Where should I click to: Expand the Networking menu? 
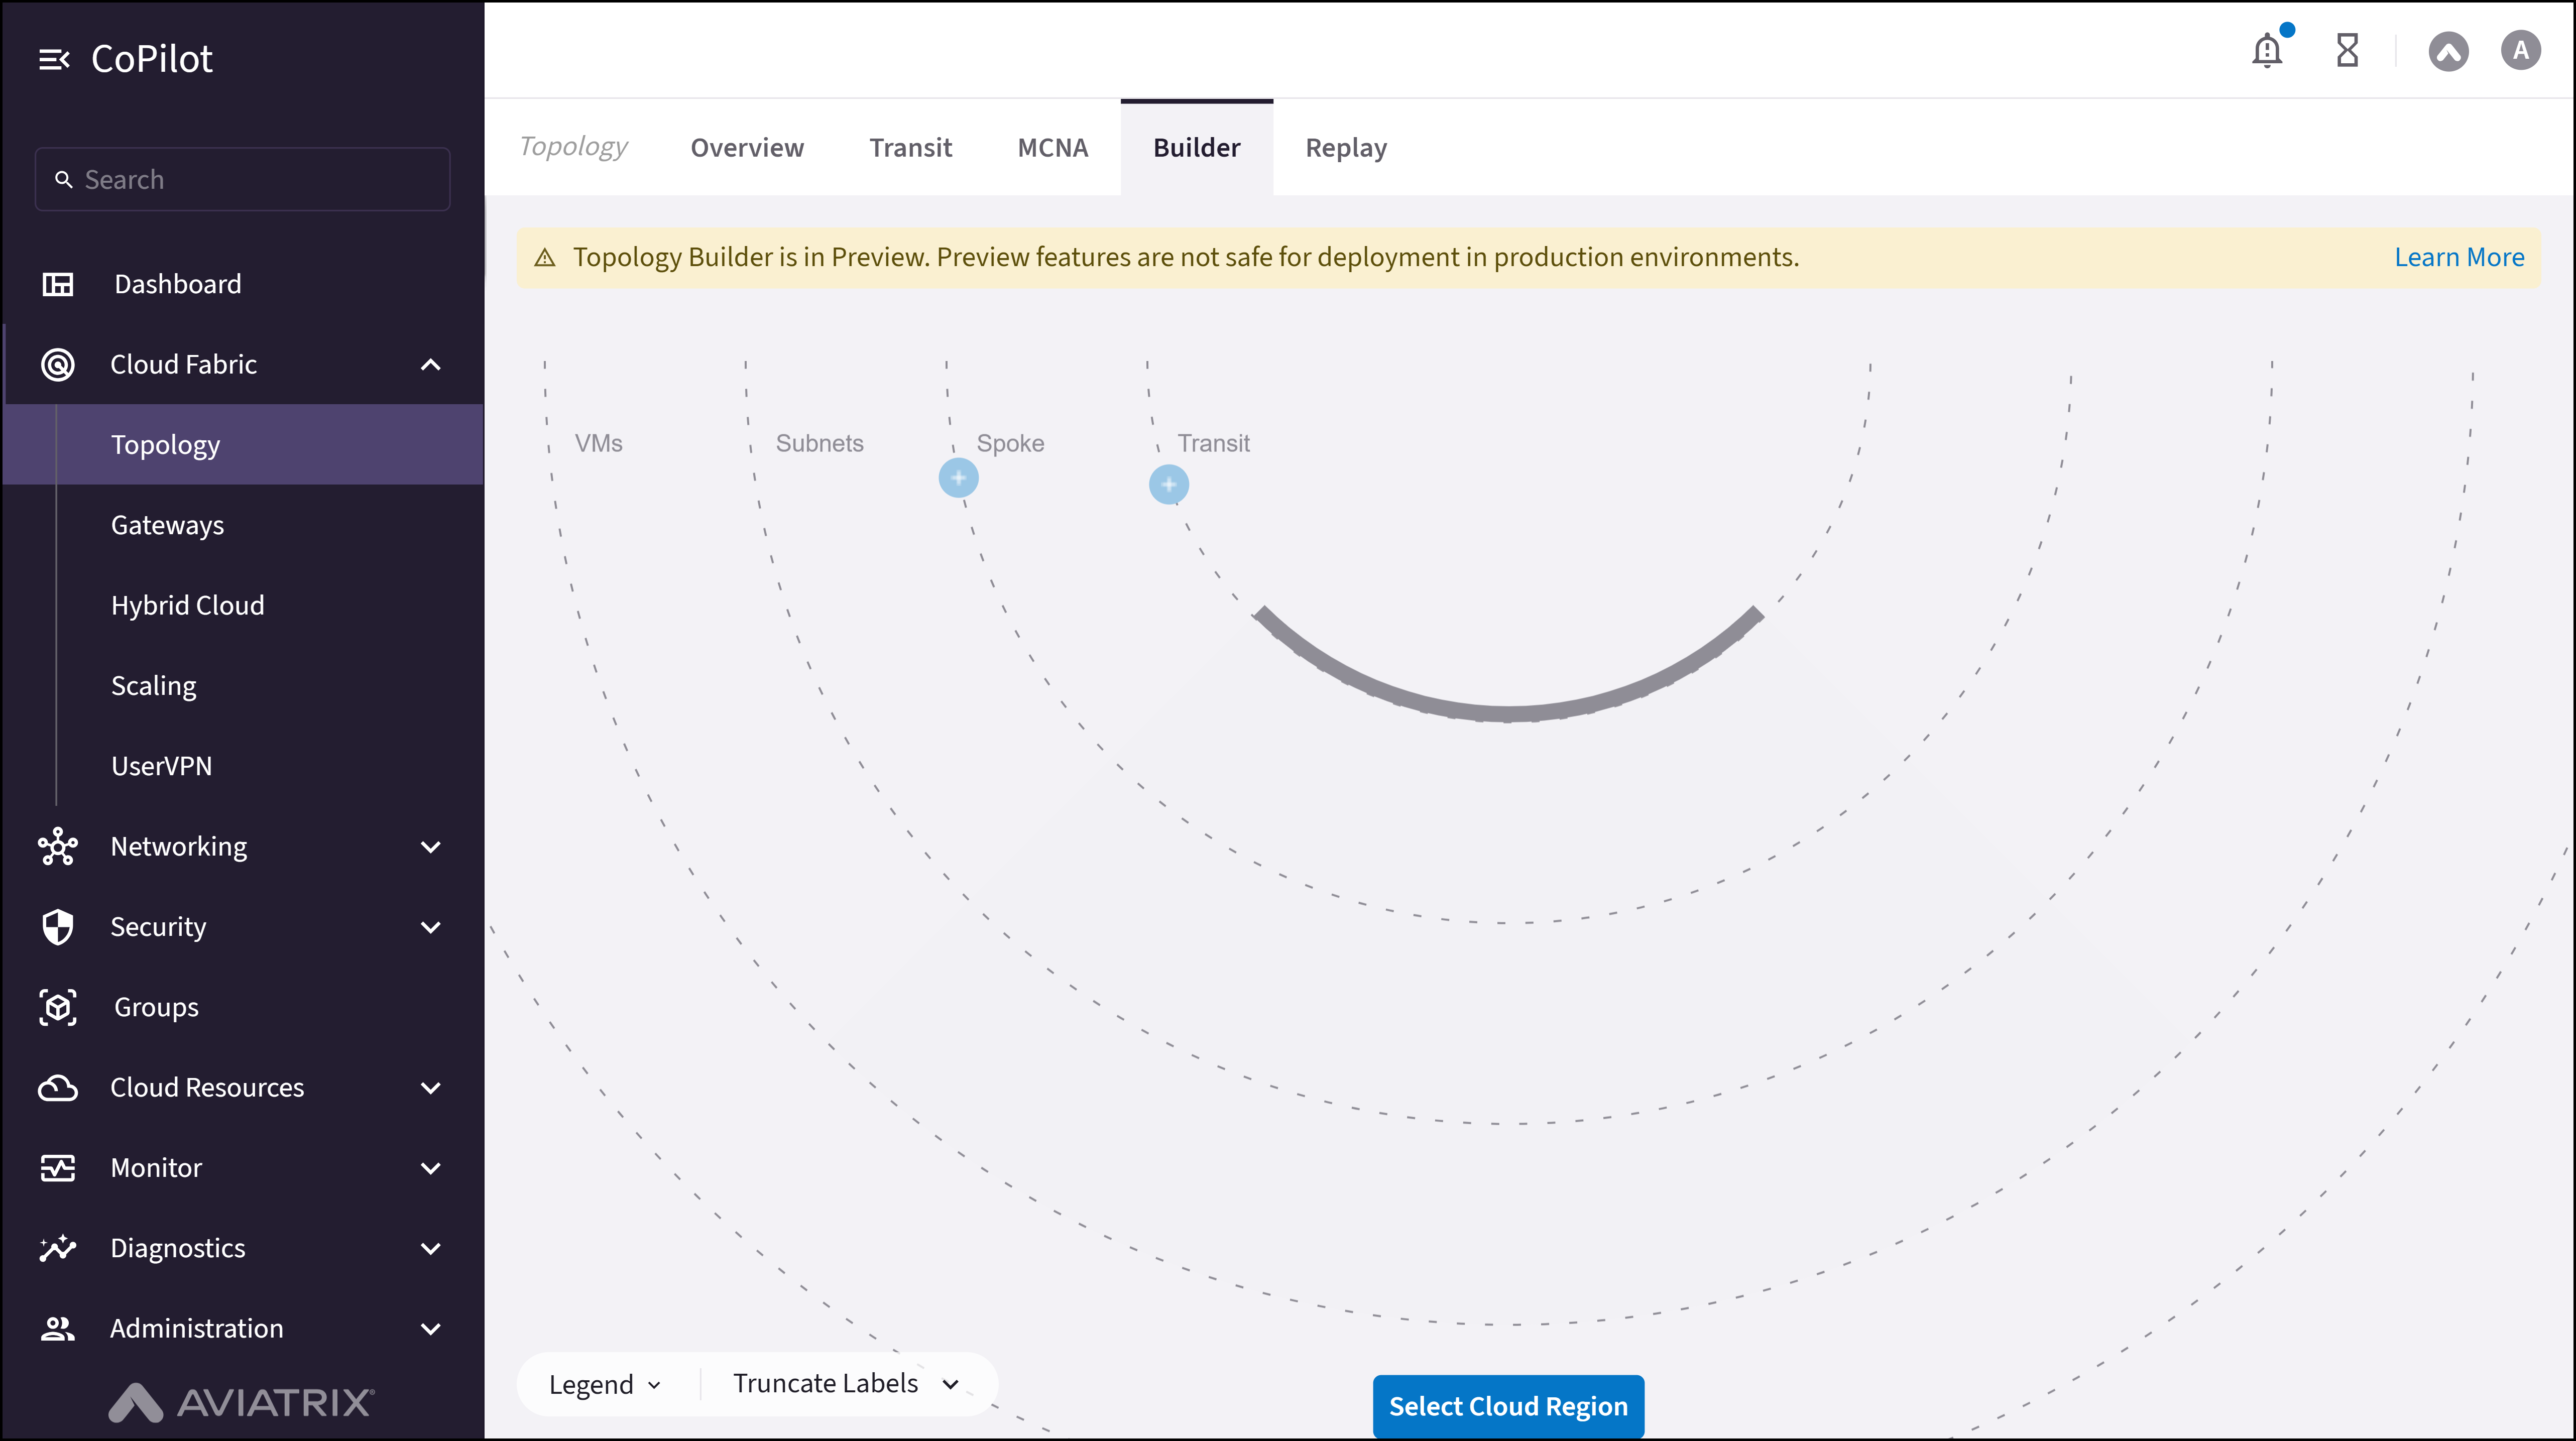(x=431, y=847)
